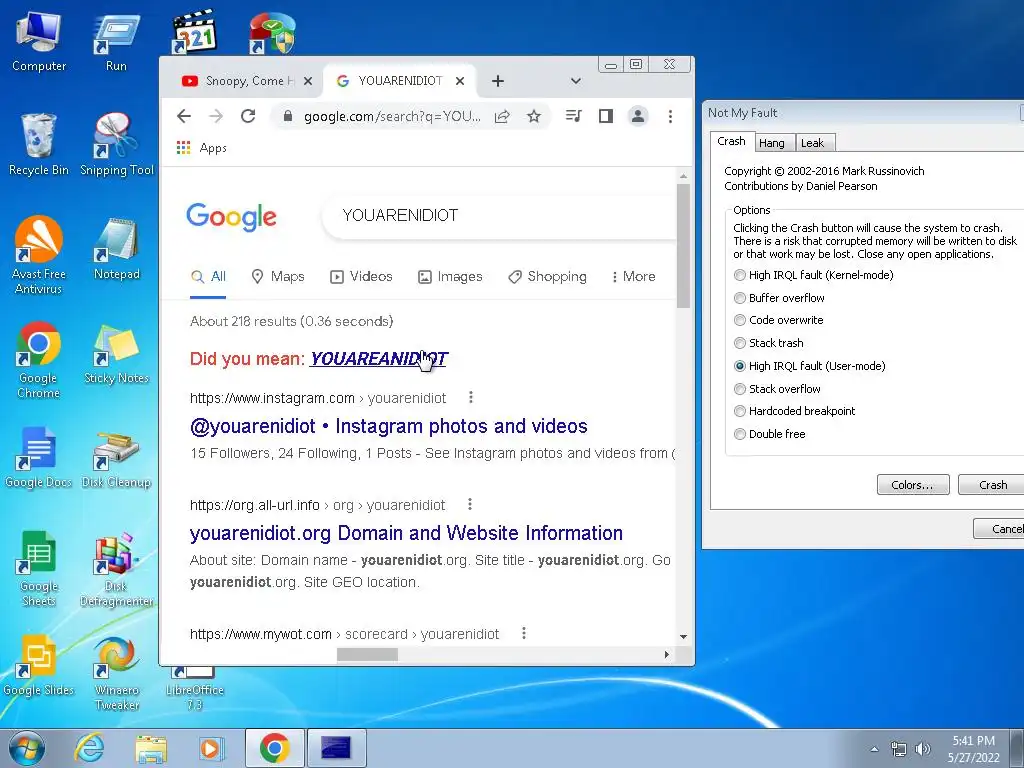This screenshot has width=1024, height=768.
Task: Filter Google results by Maps
Action: coord(278,277)
